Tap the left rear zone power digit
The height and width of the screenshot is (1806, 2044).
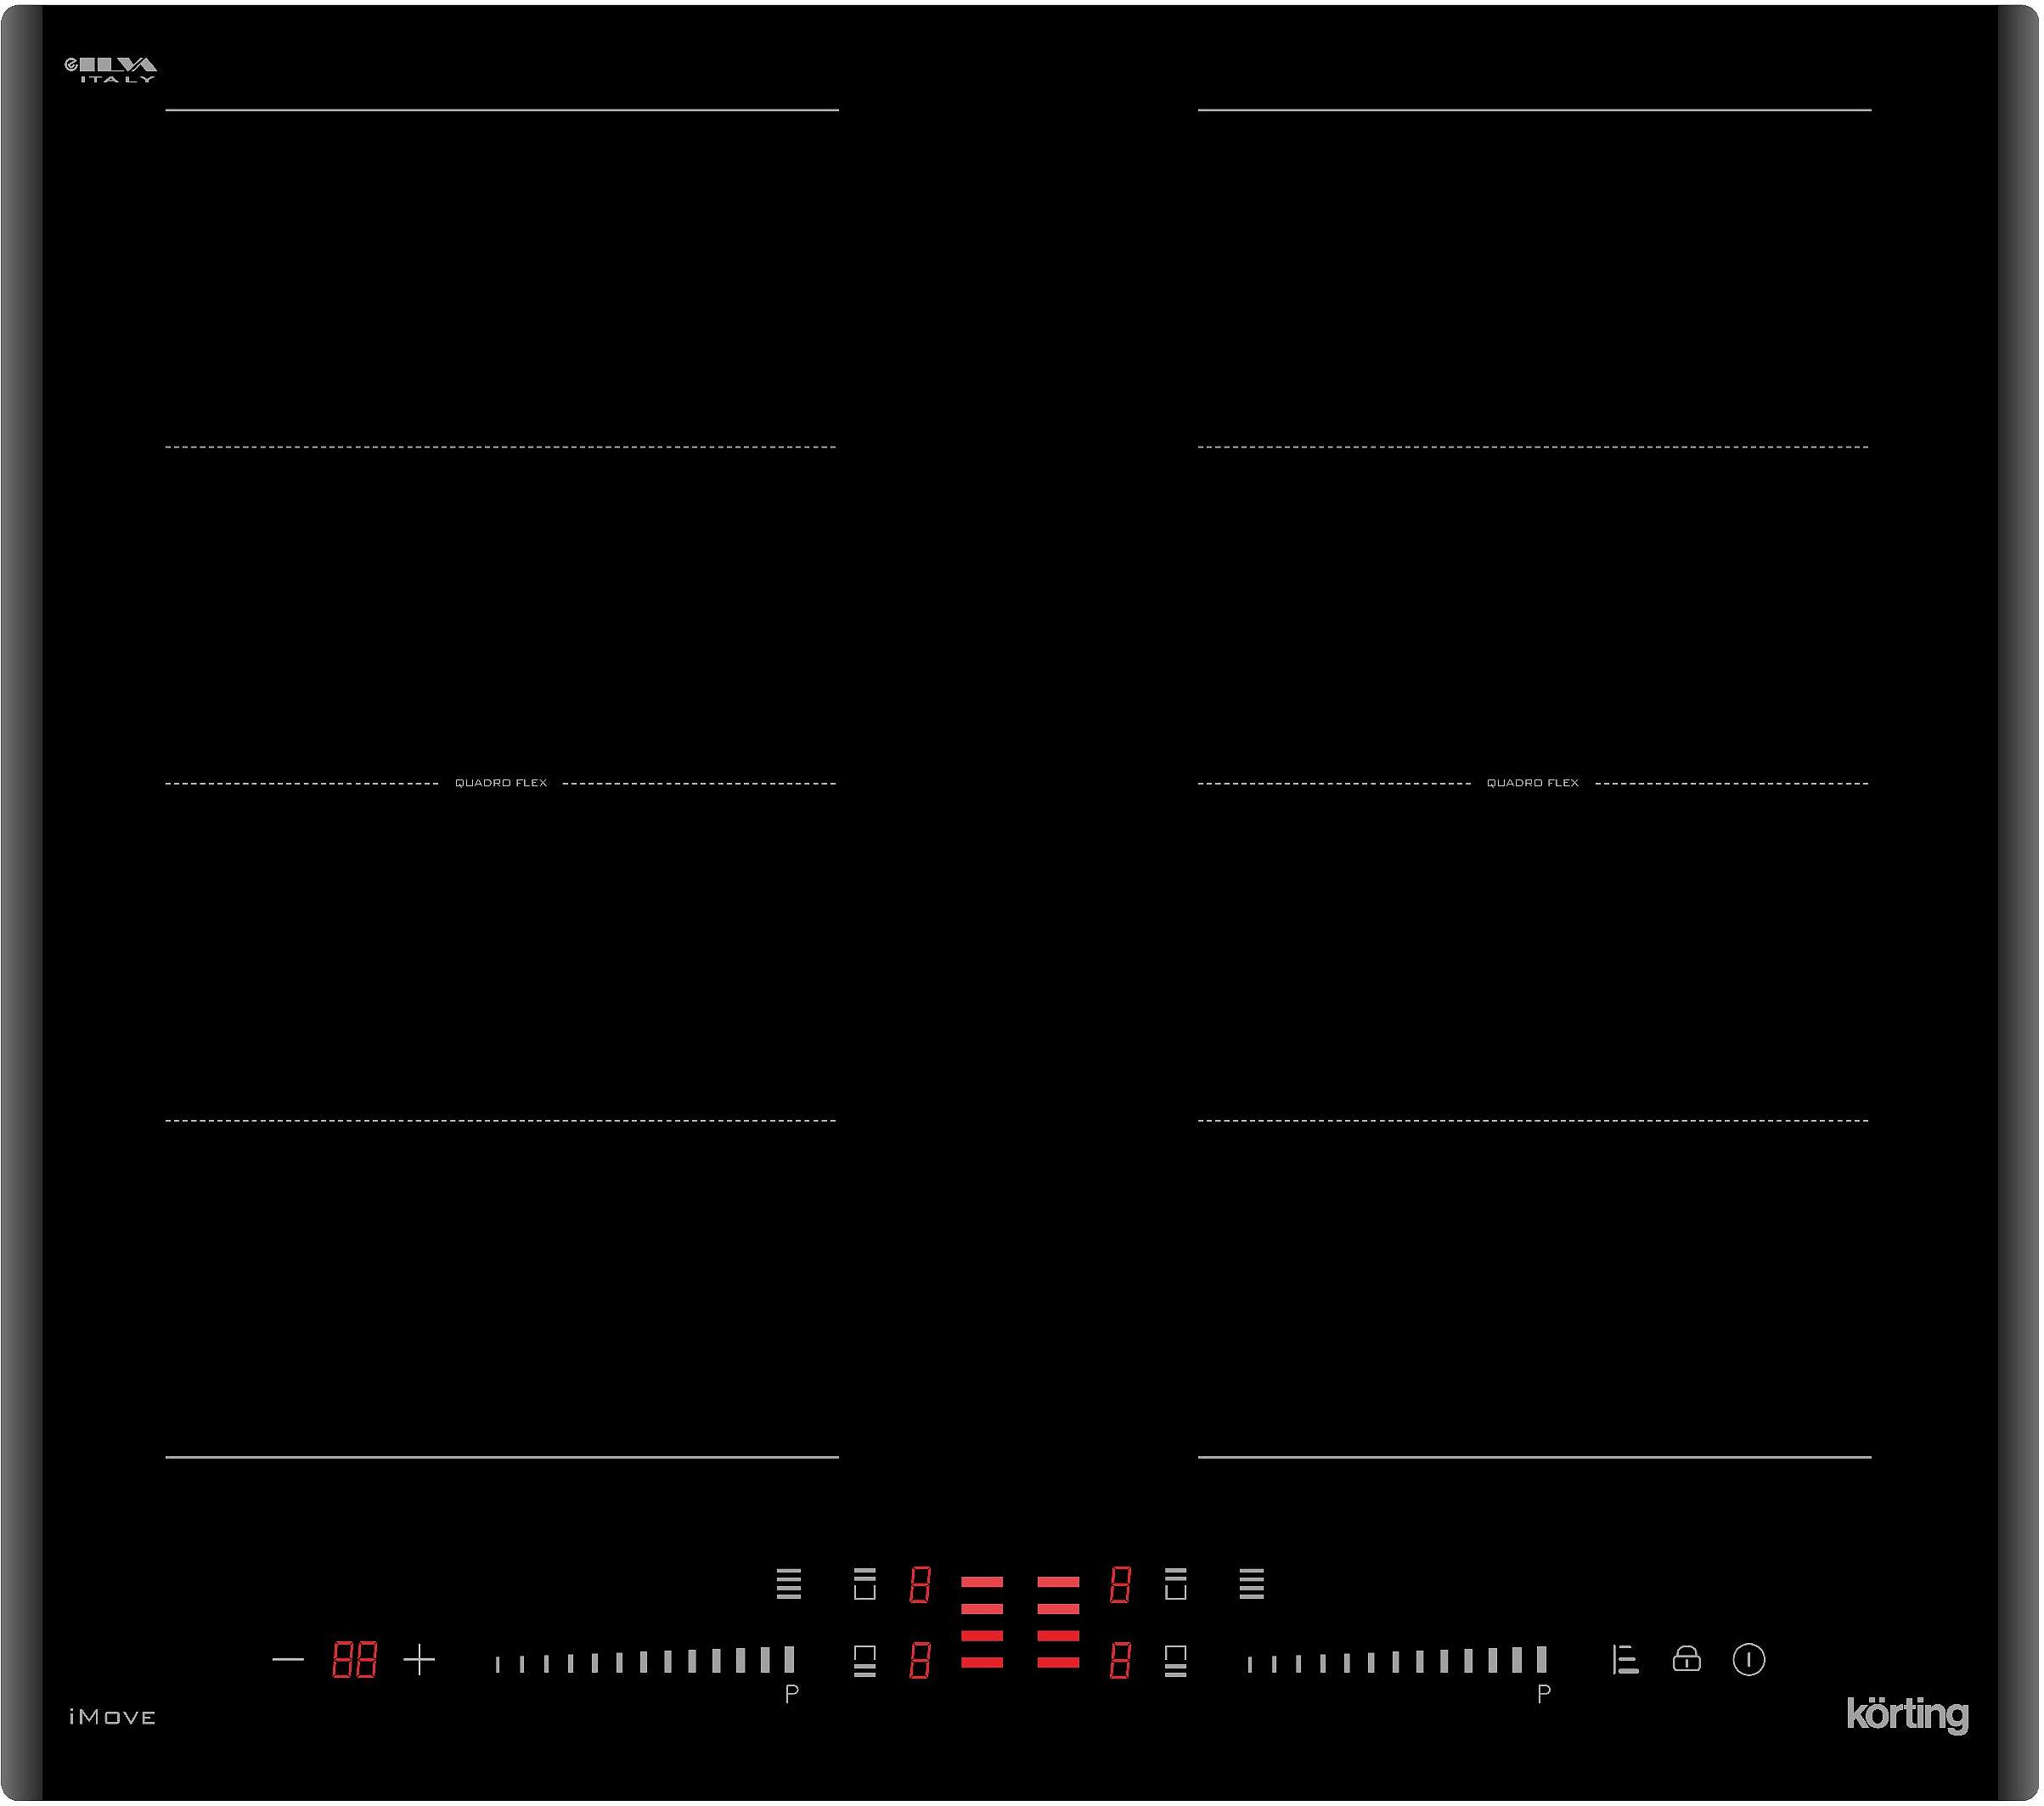tap(920, 1586)
